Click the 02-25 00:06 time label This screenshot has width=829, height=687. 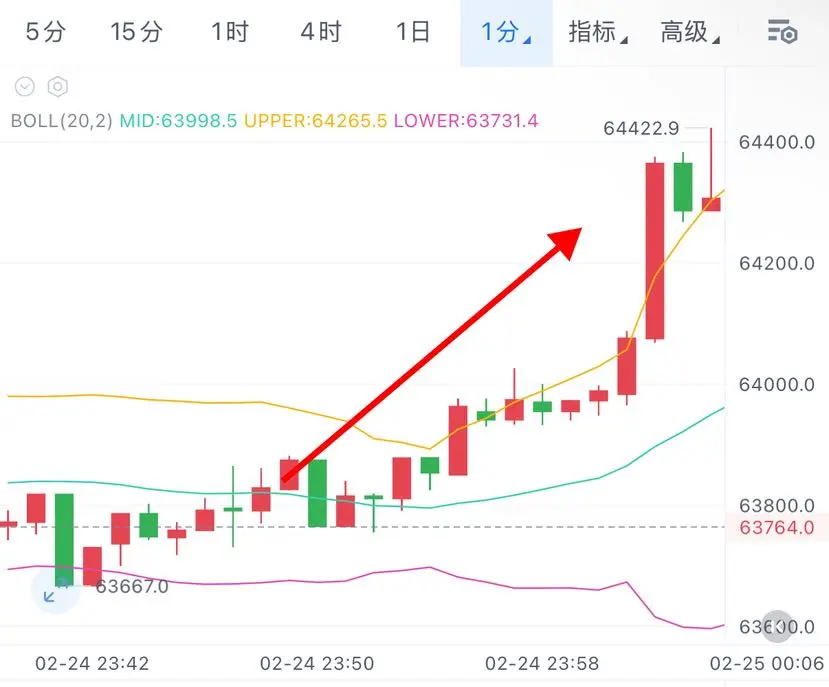click(767, 663)
